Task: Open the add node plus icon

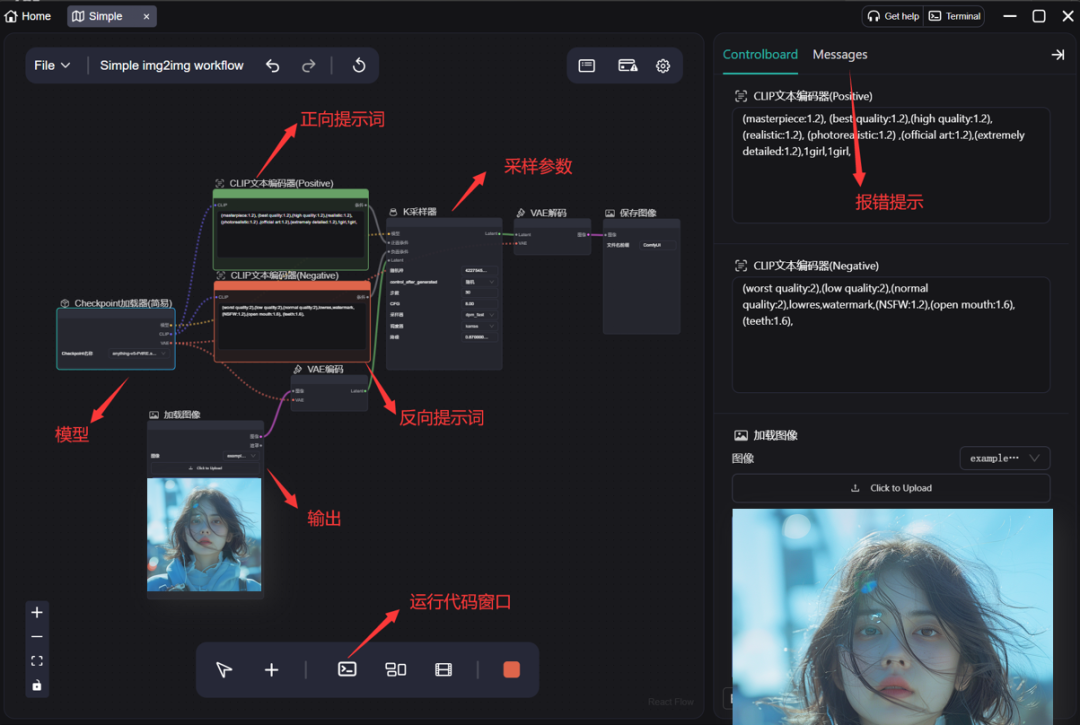Action: [271, 669]
